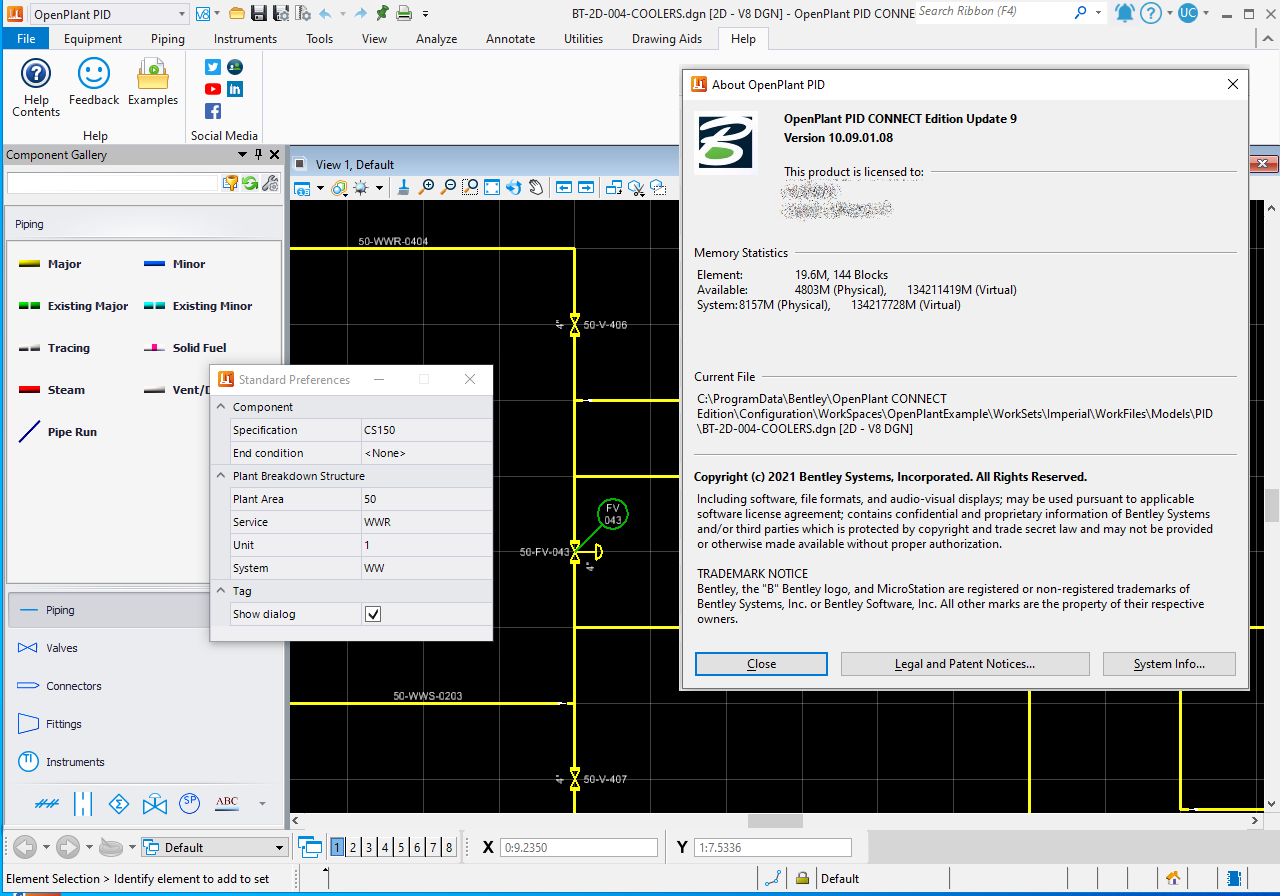Screen dimensions: 1280x896
Task: Open Help Contents from the ribbon
Action: tap(36, 87)
